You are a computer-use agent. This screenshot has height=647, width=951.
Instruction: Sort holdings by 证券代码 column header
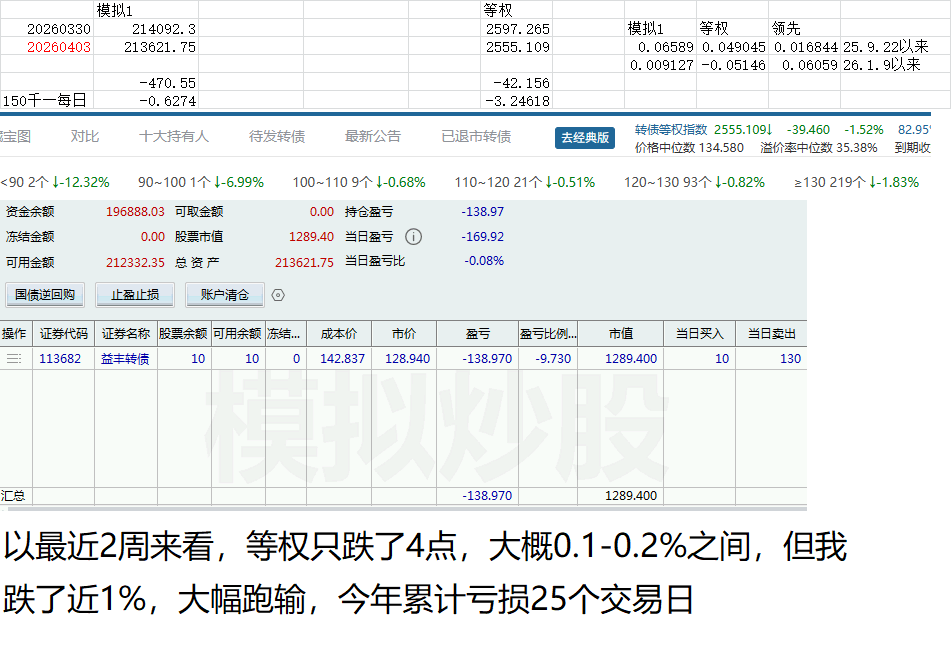pyautogui.click(x=63, y=334)
